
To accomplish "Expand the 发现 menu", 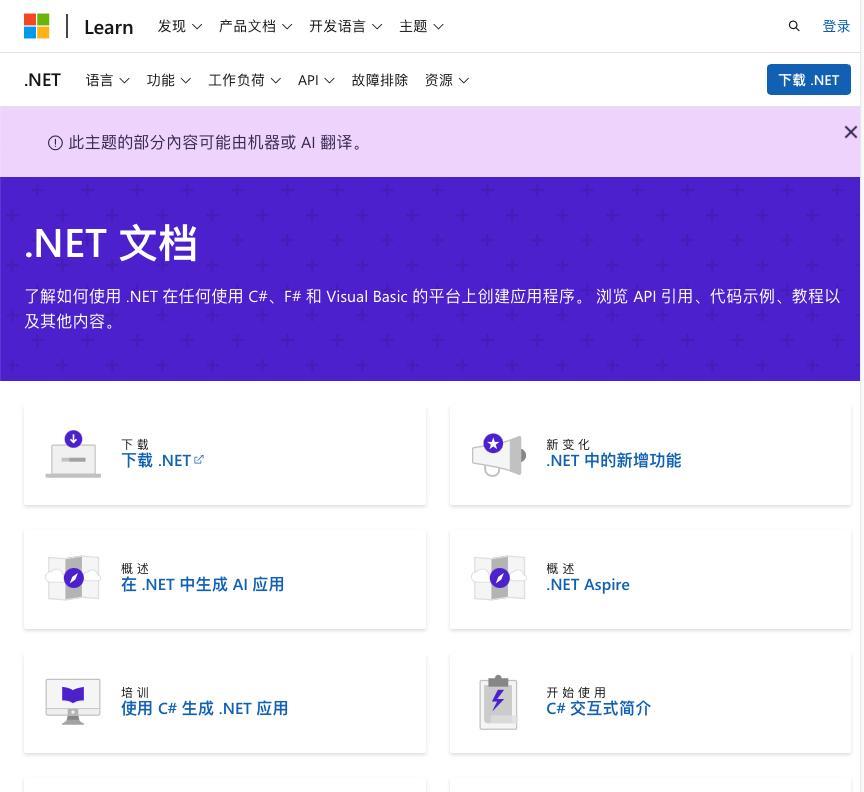I will (180, 26).
